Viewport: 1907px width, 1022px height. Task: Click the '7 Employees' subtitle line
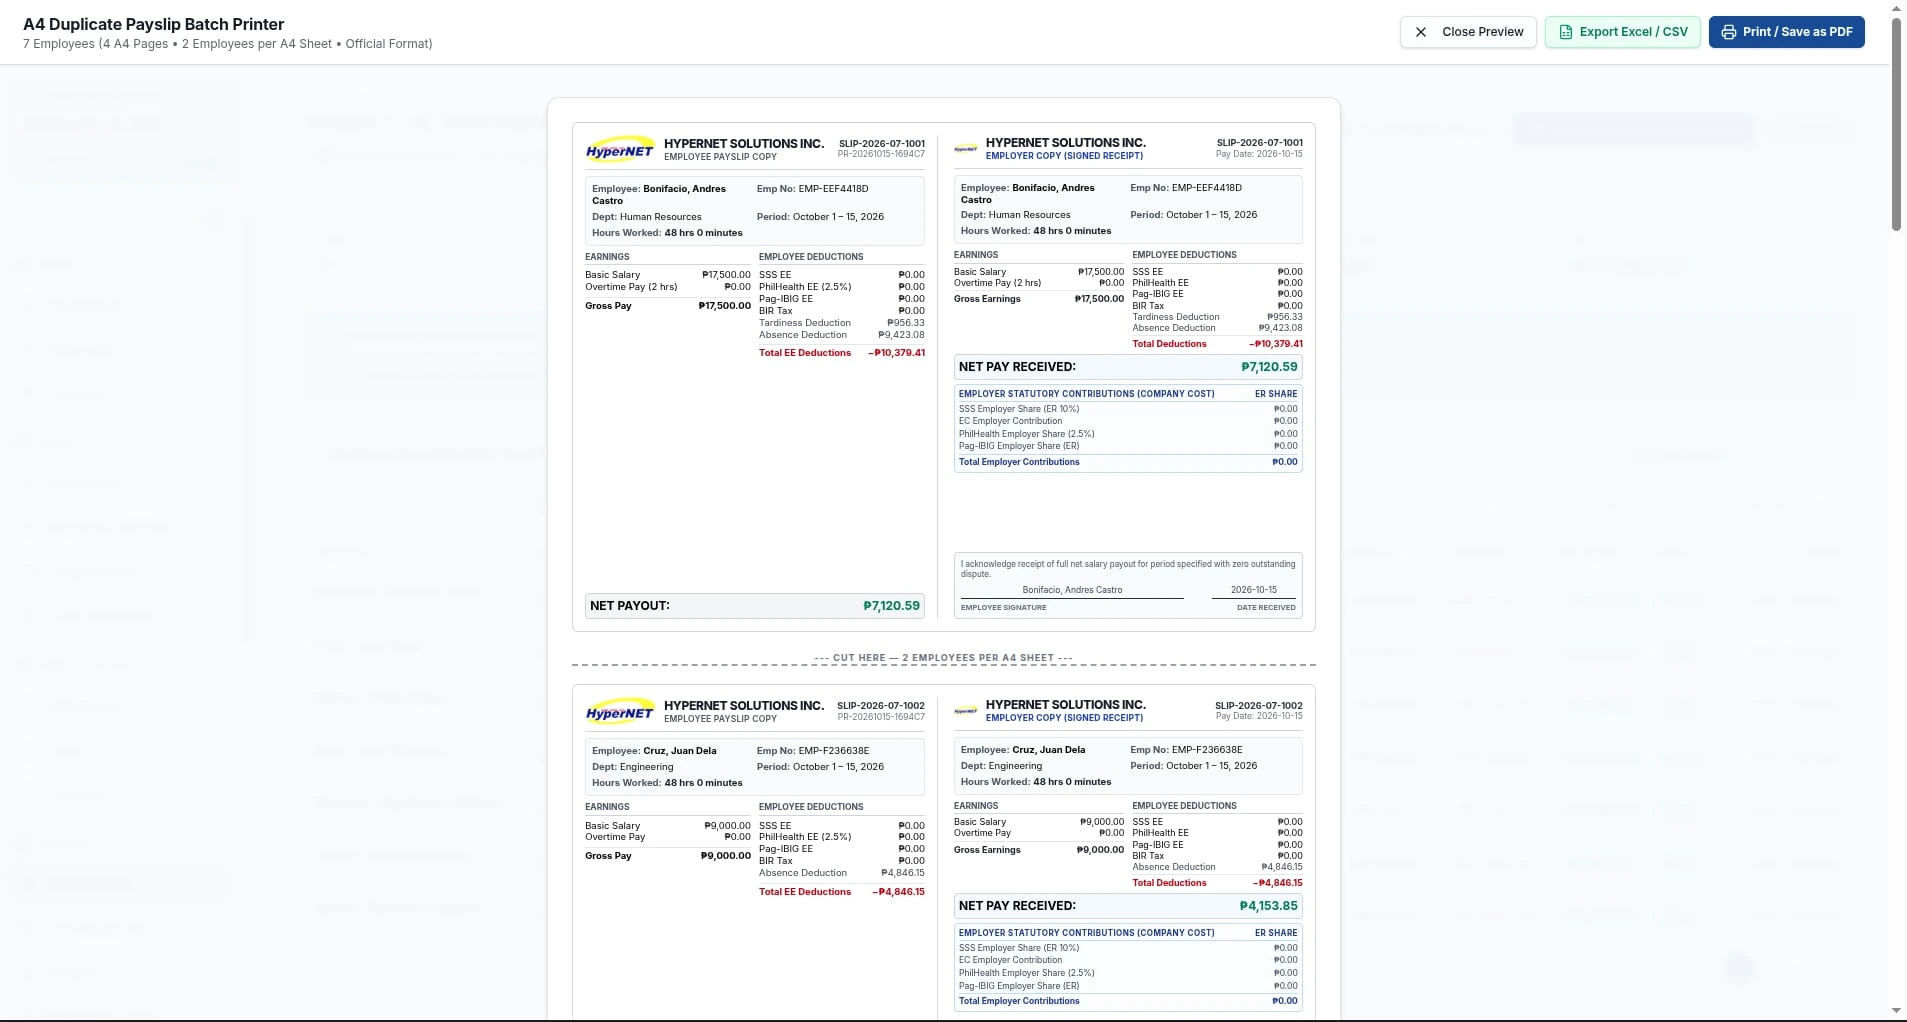click(x=228, y=44)
